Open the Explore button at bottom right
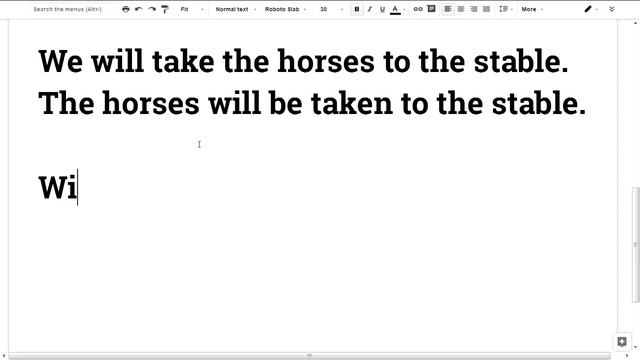Screen dimensions: 640x360 pyautogui.click(x=622, y=342)
